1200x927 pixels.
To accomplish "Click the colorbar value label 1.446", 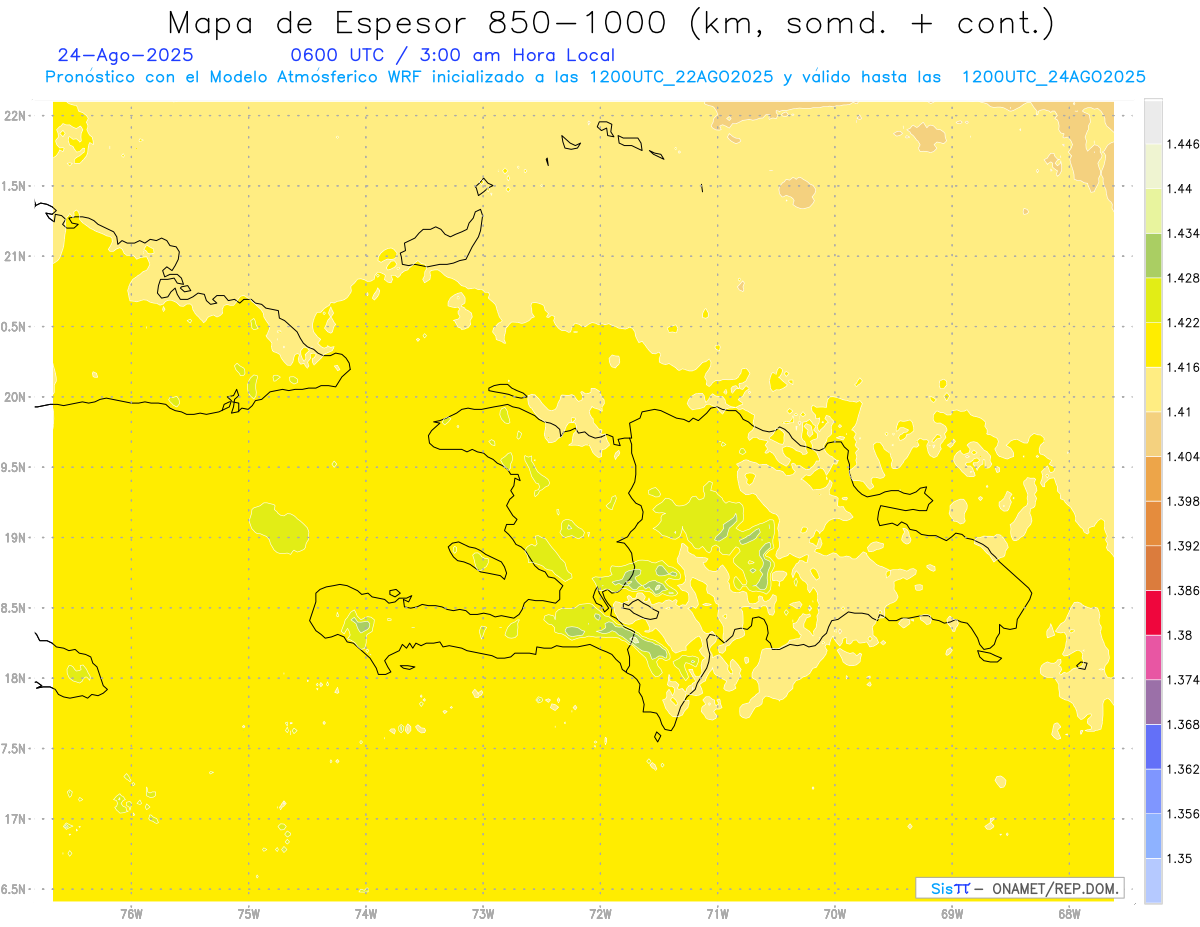I will [1183, 144].
